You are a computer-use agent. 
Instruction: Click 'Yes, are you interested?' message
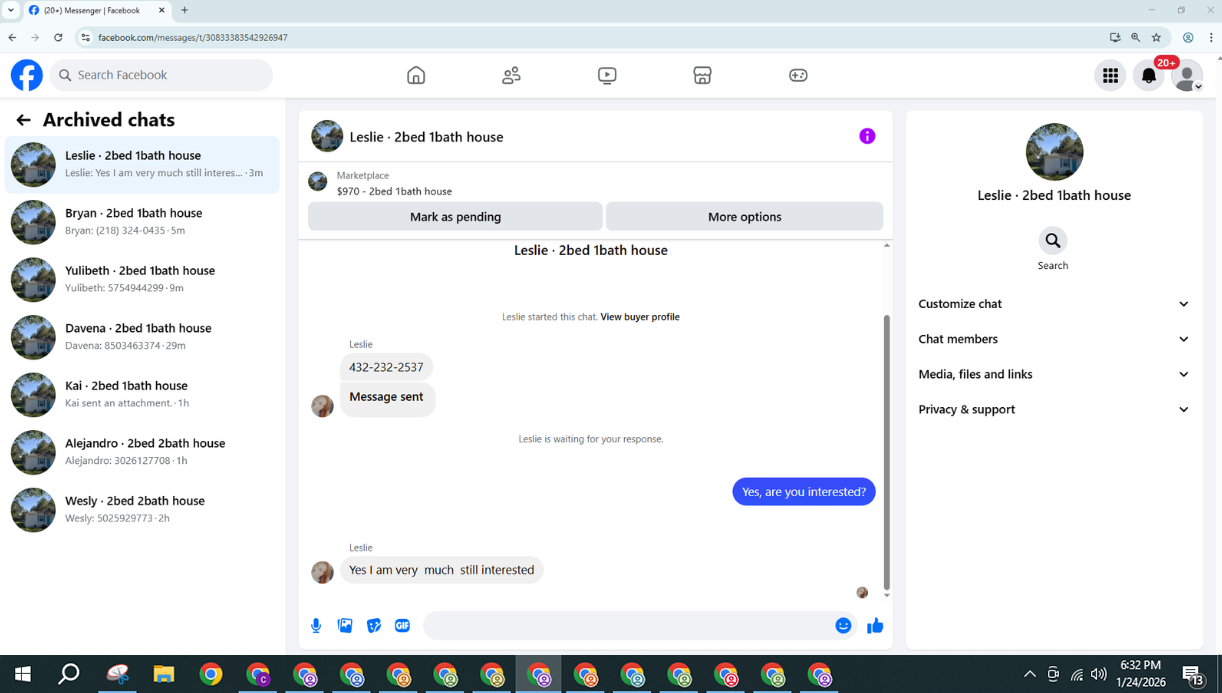(x=804, y=492)
